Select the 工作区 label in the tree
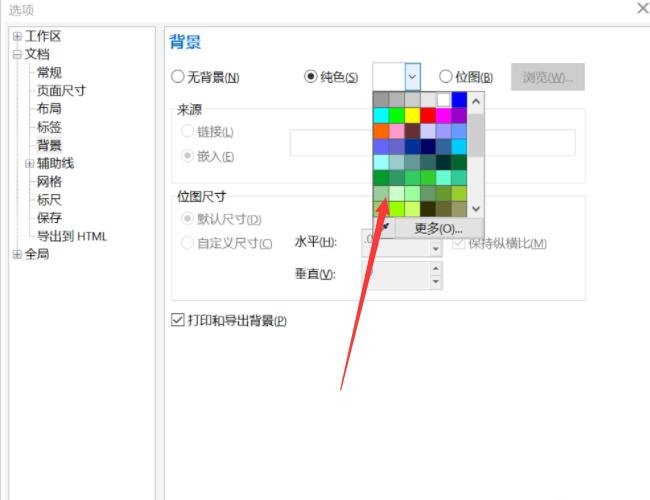Image resolution: width=650 pixels, height=500 pixels. click(x=43, y=36)
